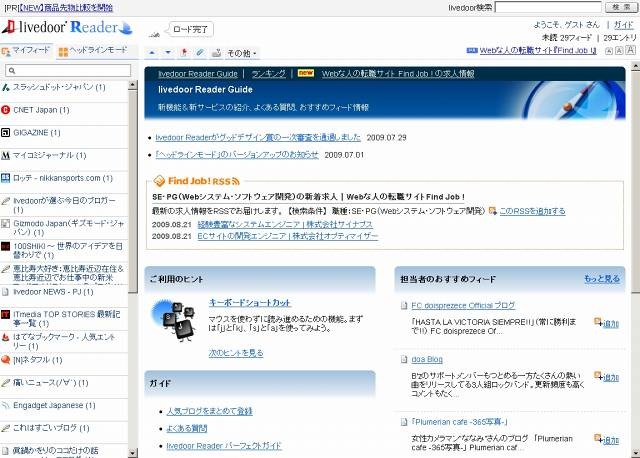640x458 pixels.
Task: Open the 経験豊富なシステムエンジニア job link
Action: pos(285,225)
